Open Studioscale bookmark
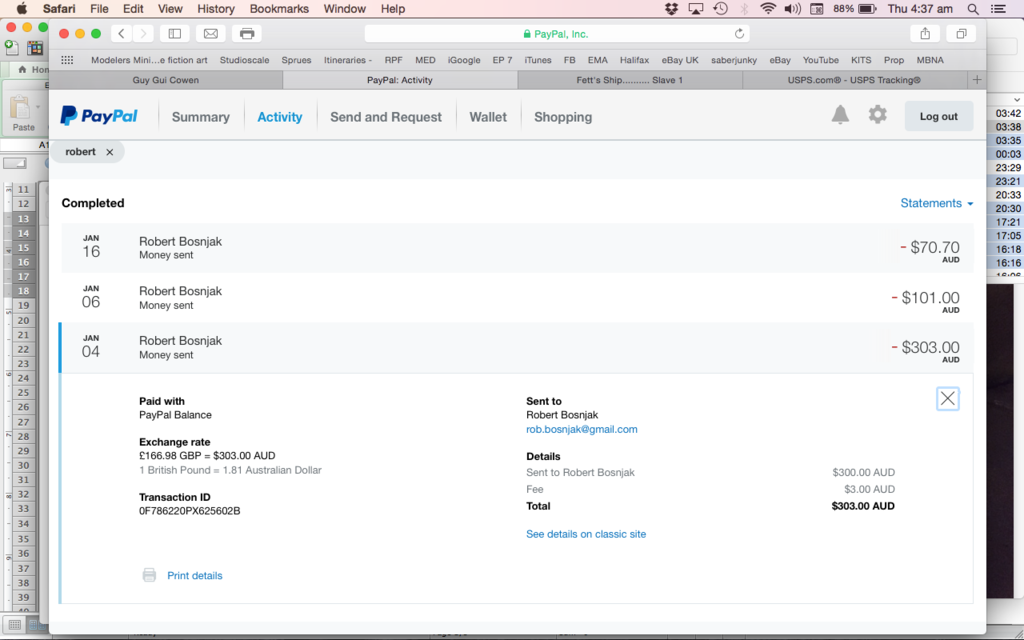 (x=244, y=60)
